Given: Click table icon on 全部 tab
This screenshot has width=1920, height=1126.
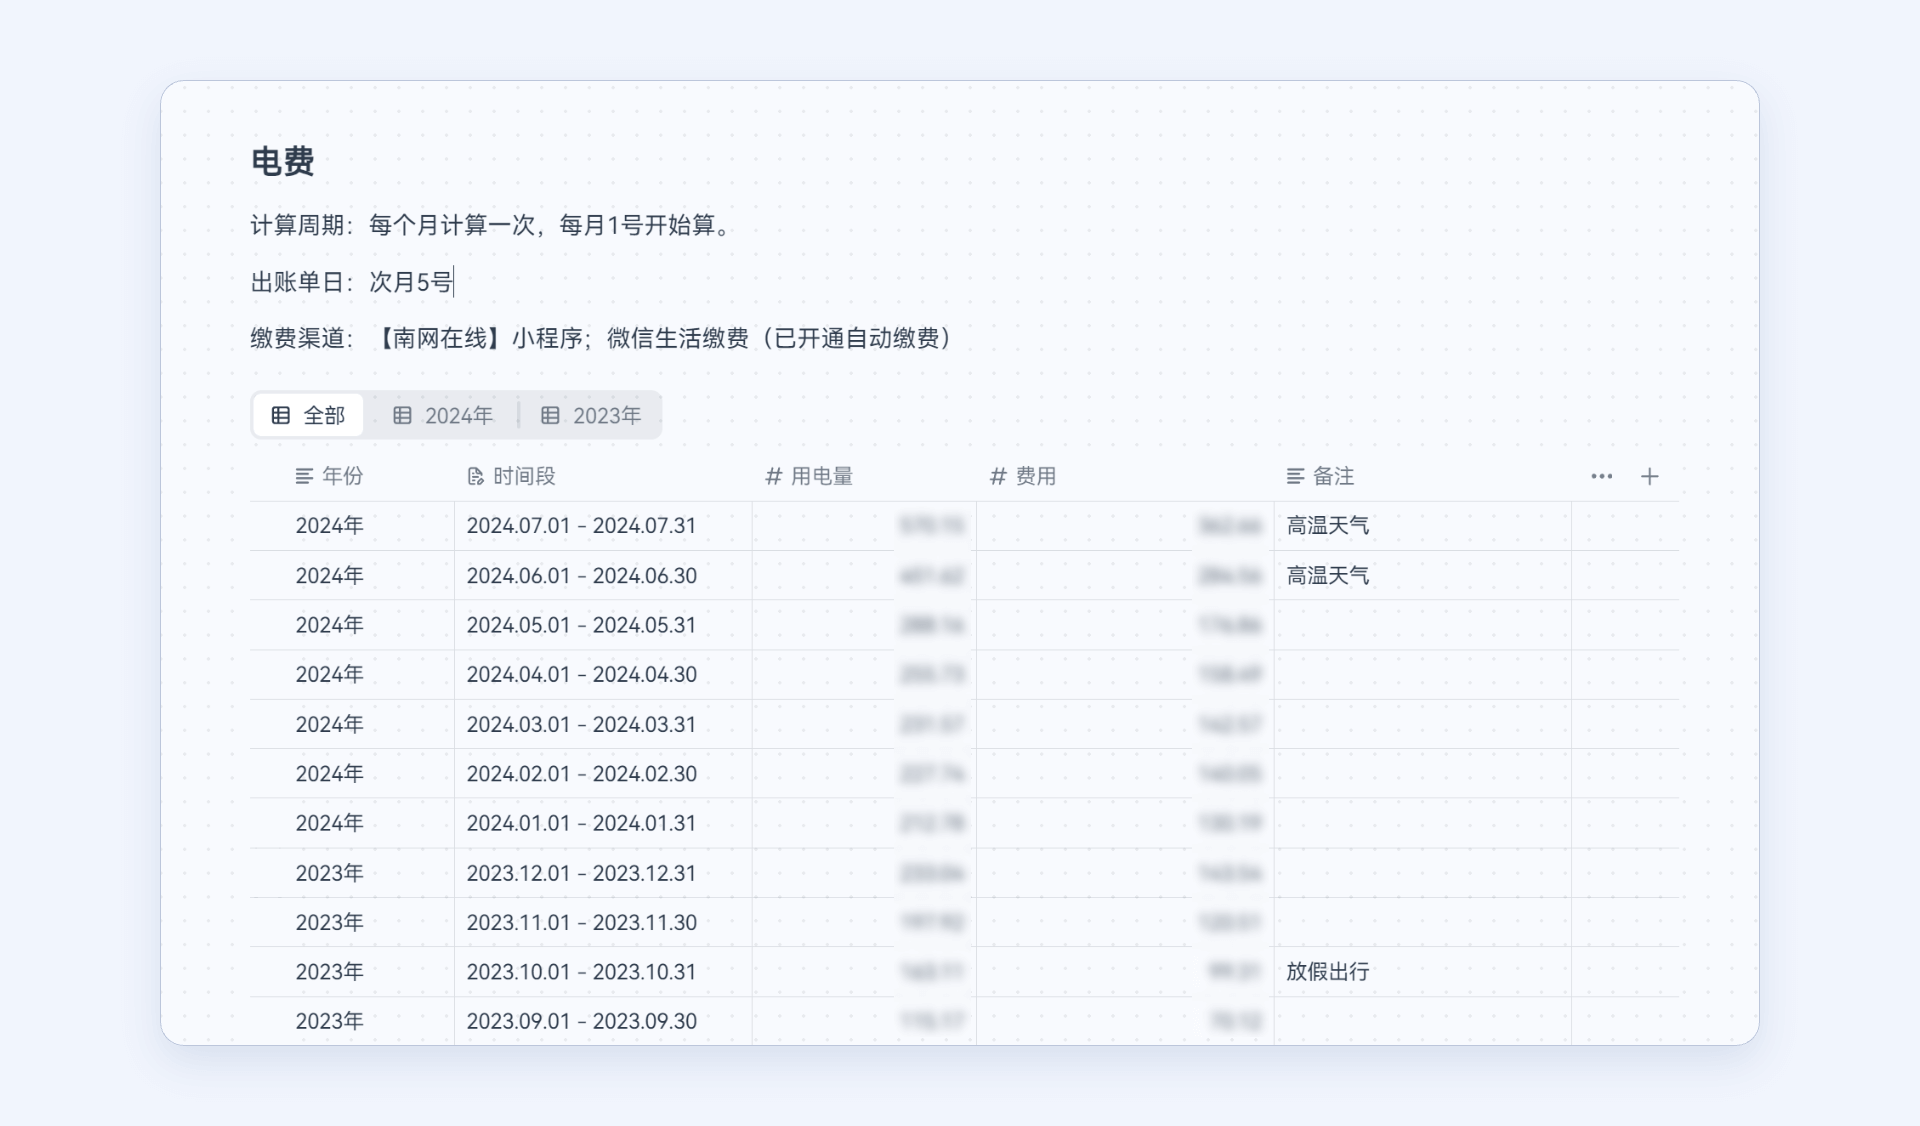Looking at the screenshot, I should point(281,415).
